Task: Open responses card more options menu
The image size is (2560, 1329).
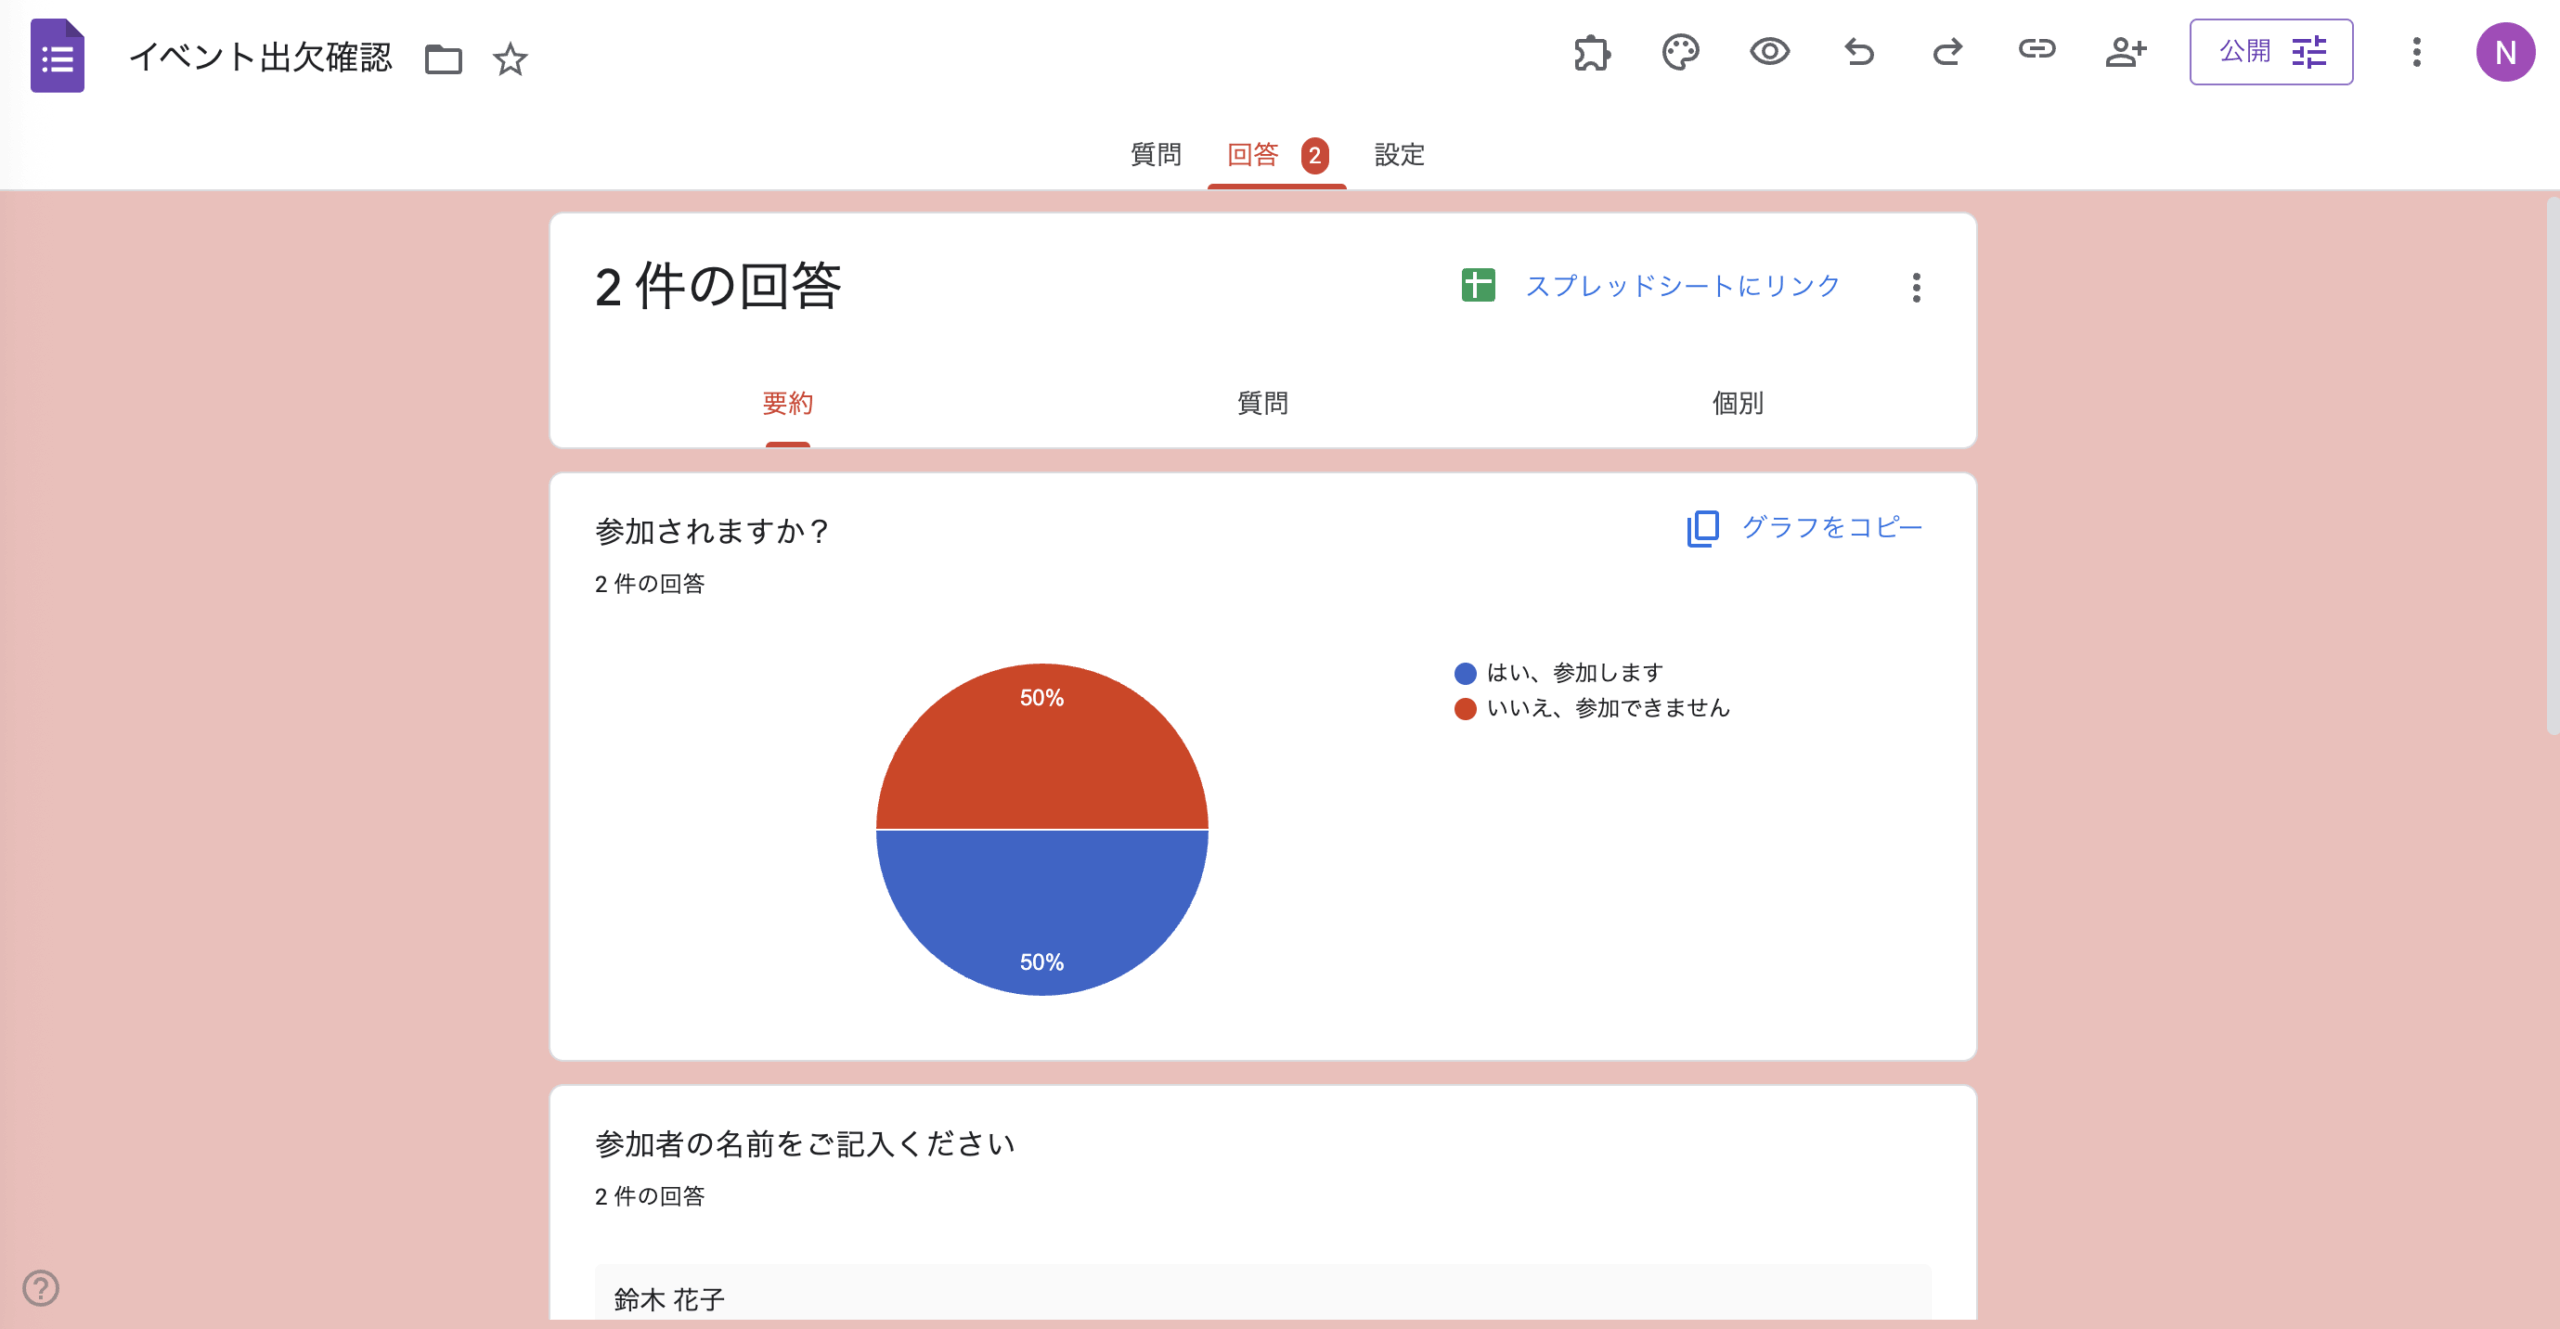Action: tap(1916, 287)
